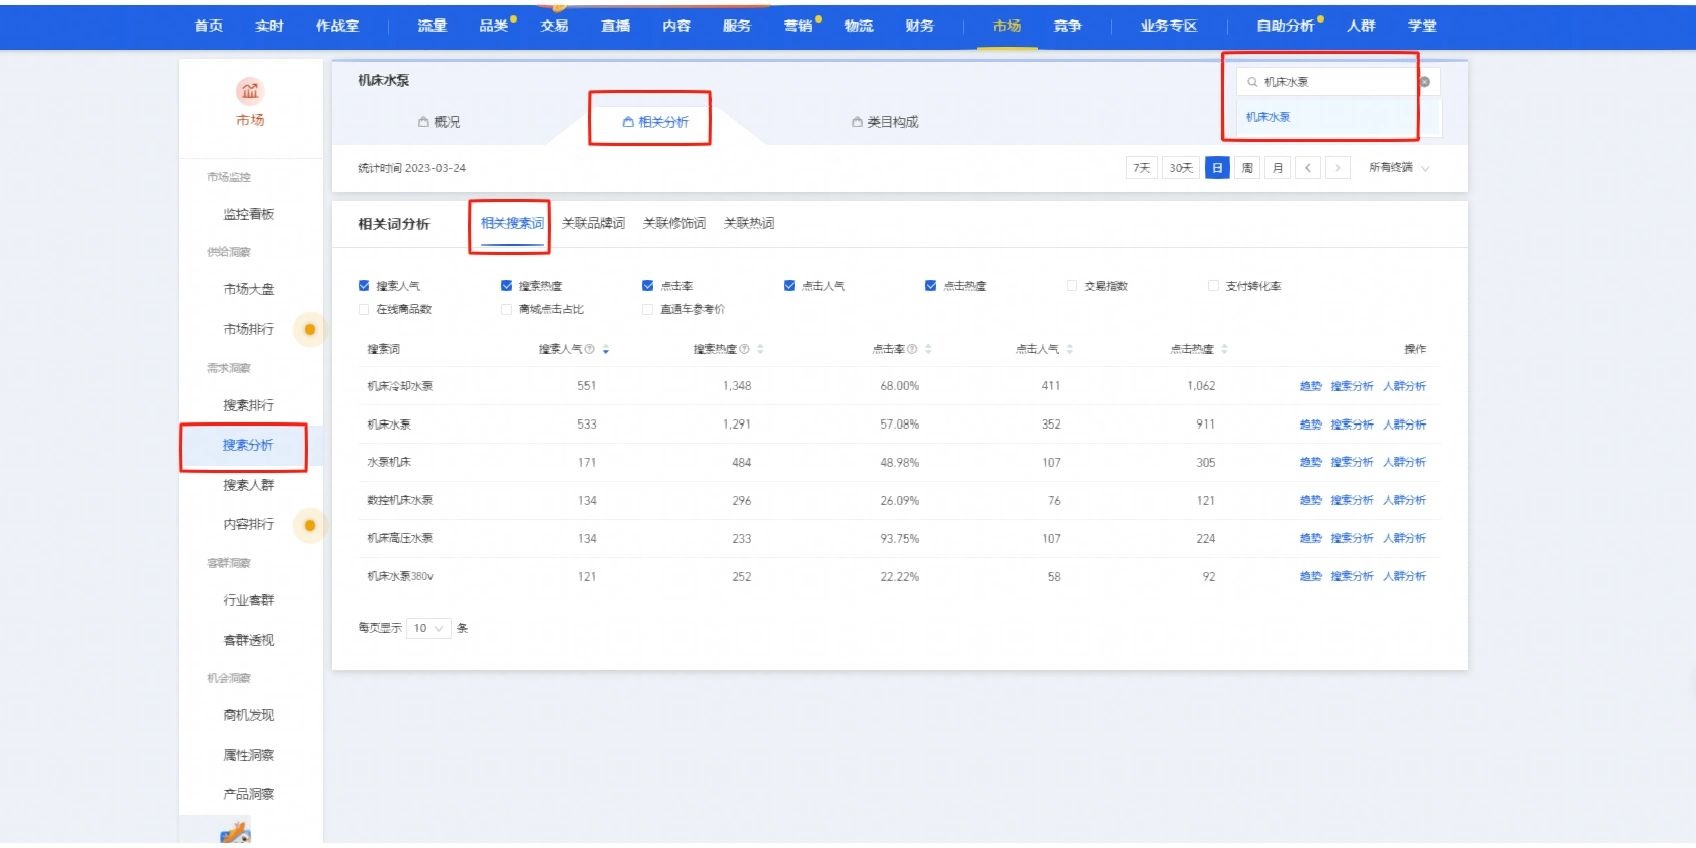Open the rows-per-page dropdown showing 10

coord(428,628)
